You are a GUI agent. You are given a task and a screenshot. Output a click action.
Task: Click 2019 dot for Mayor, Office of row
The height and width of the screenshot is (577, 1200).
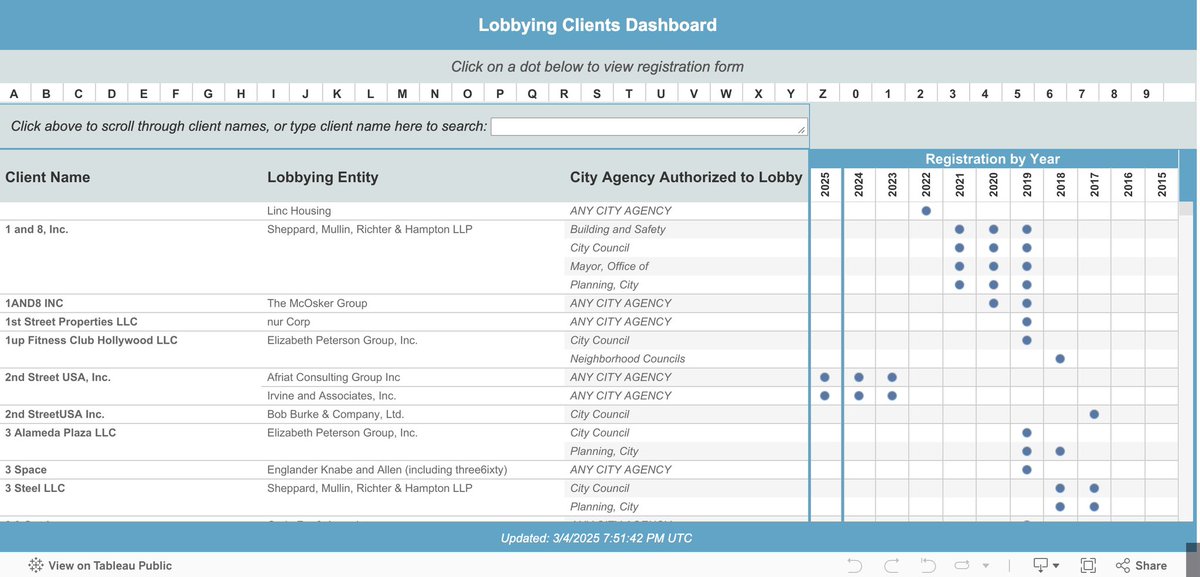[1027, 266]
